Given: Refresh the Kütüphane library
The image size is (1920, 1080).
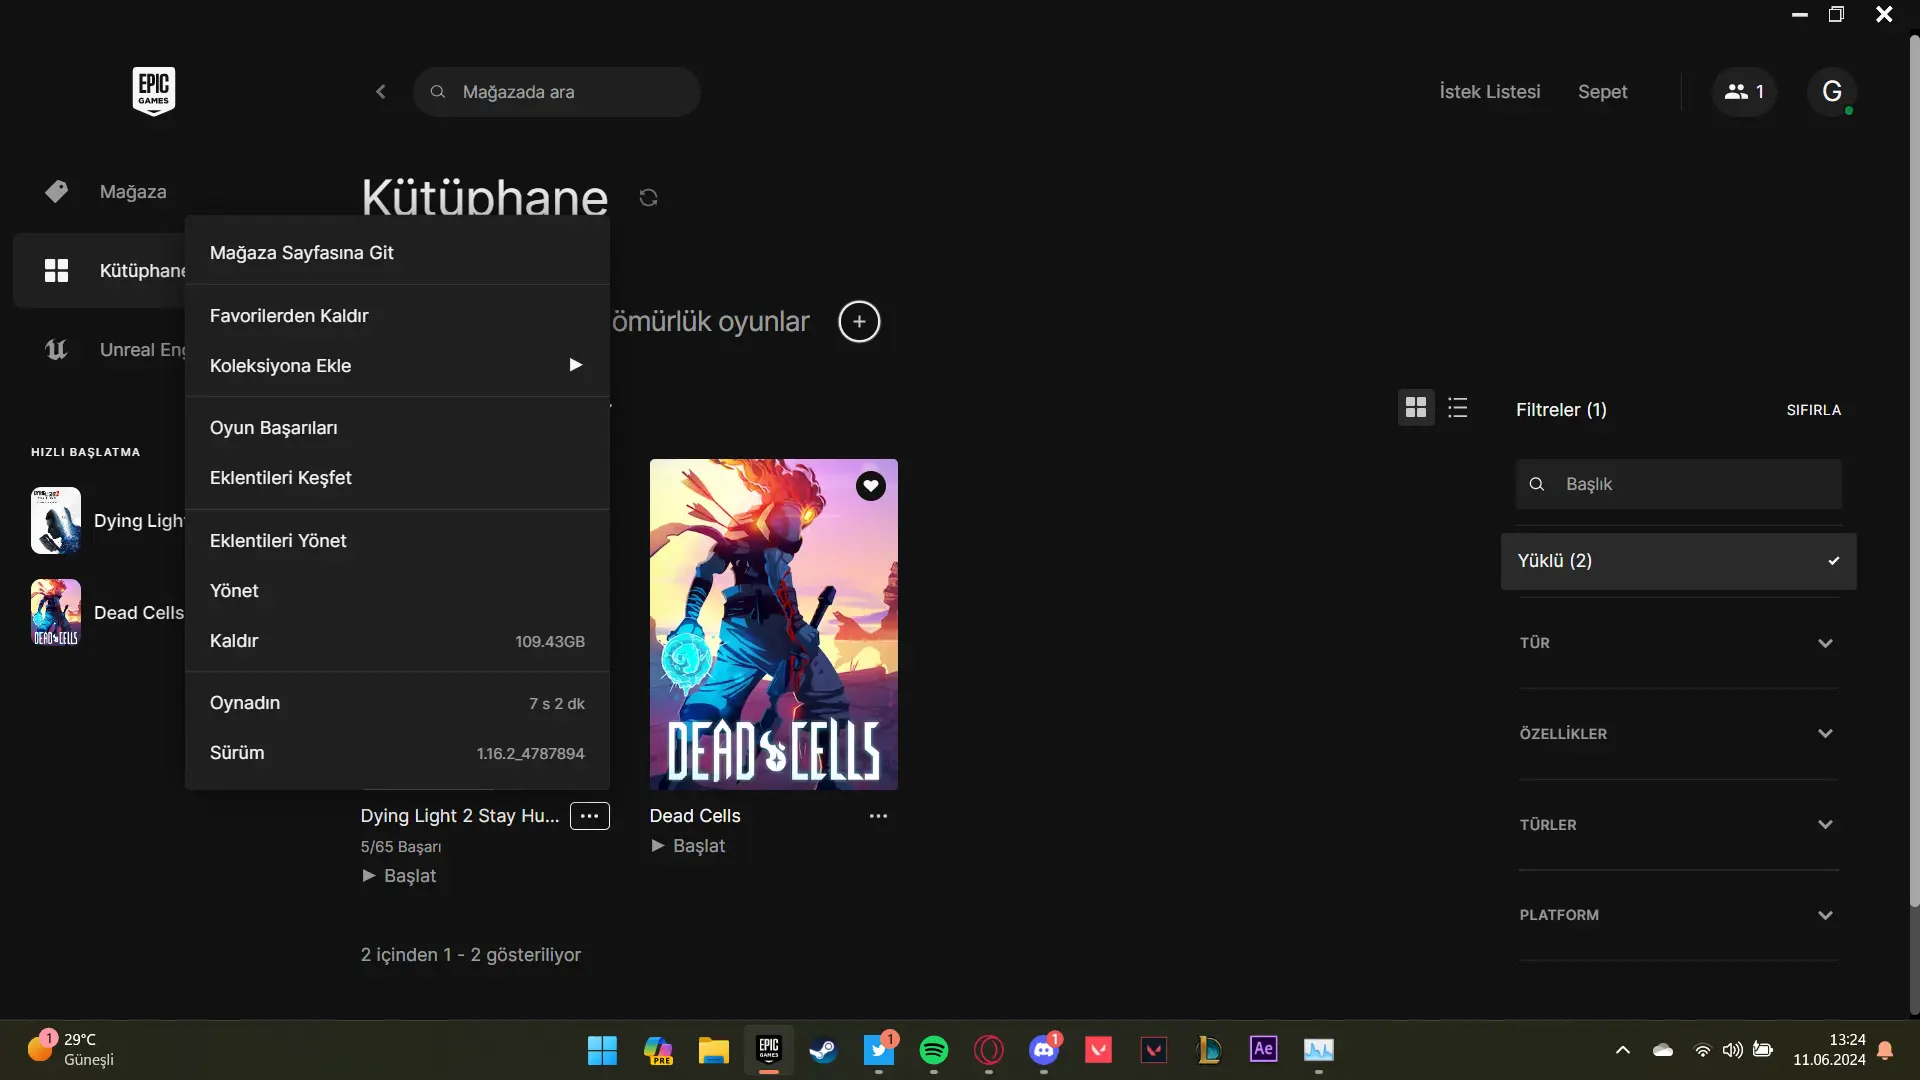Looking at the screenshot, I should (649, 198).
